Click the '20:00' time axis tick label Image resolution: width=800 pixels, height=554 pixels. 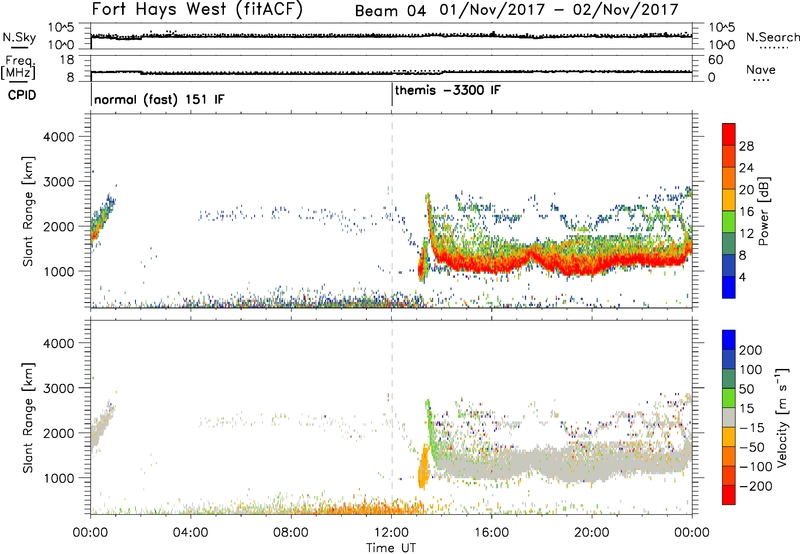click(591, 533)
